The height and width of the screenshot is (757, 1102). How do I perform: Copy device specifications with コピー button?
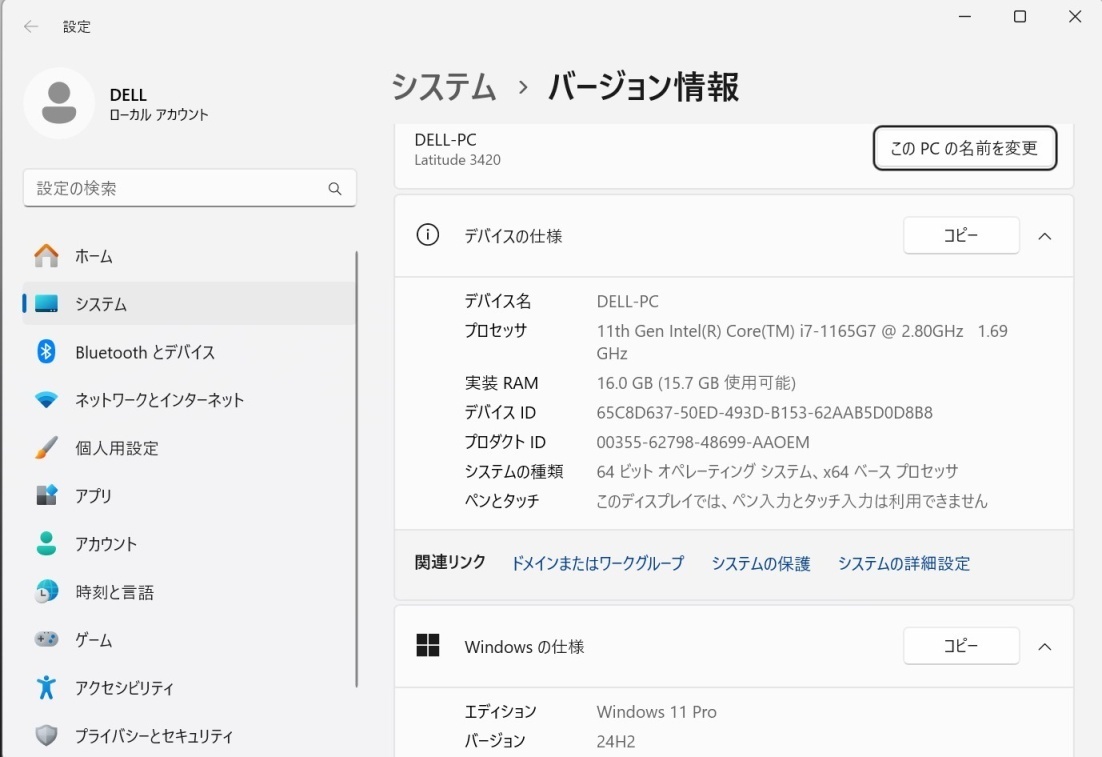click(961, 235)
